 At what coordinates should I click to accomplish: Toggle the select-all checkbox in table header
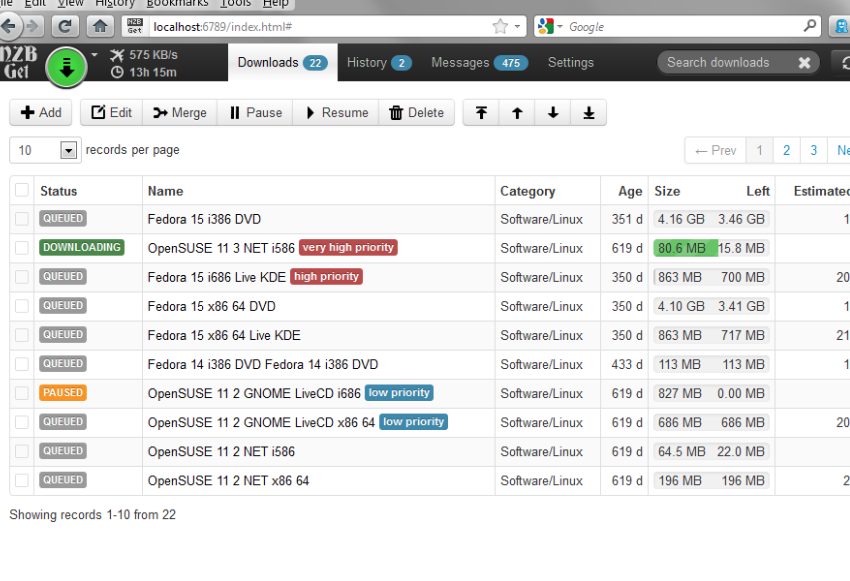[22, 190]
